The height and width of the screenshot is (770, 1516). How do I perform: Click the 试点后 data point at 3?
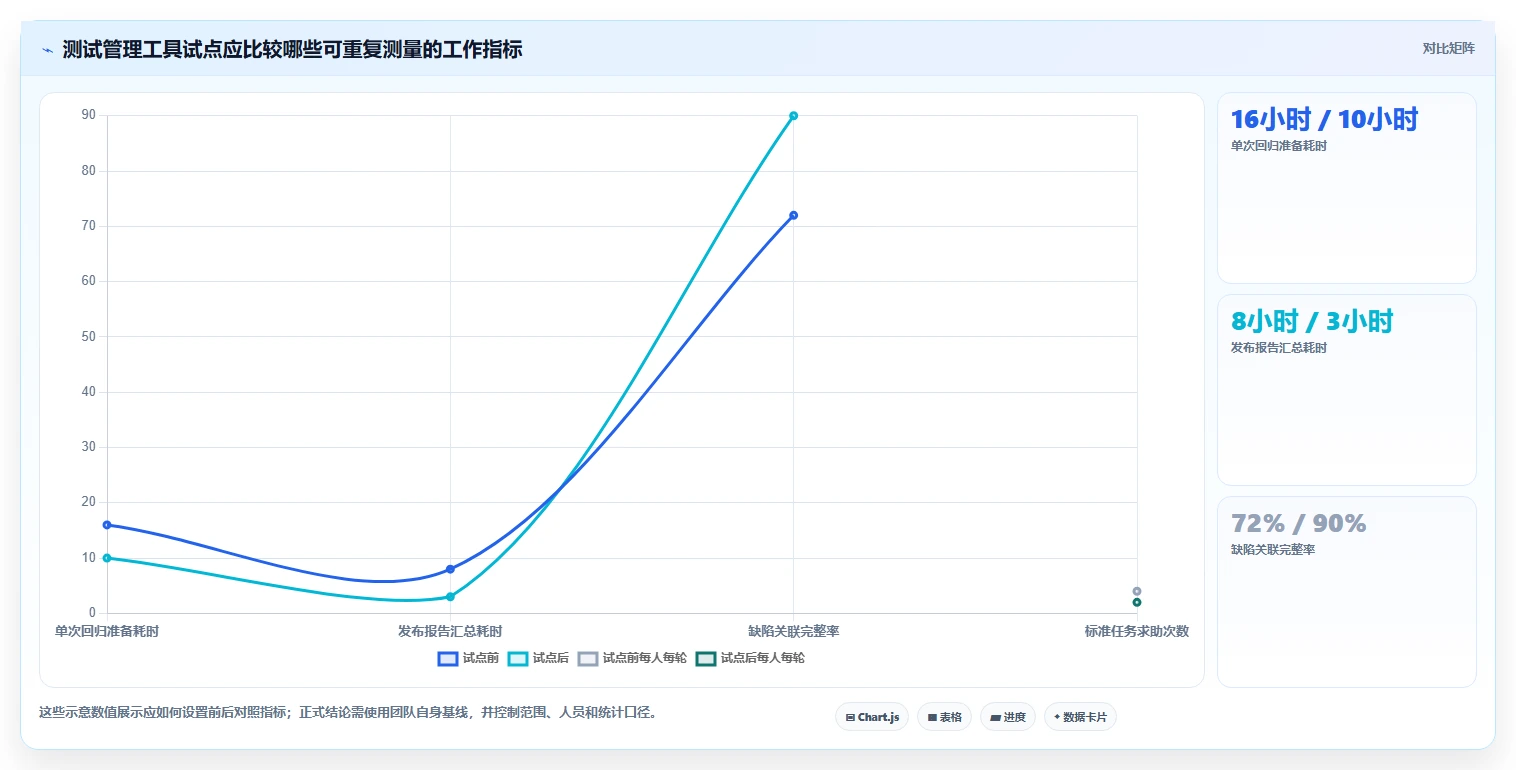click(450, 597)
